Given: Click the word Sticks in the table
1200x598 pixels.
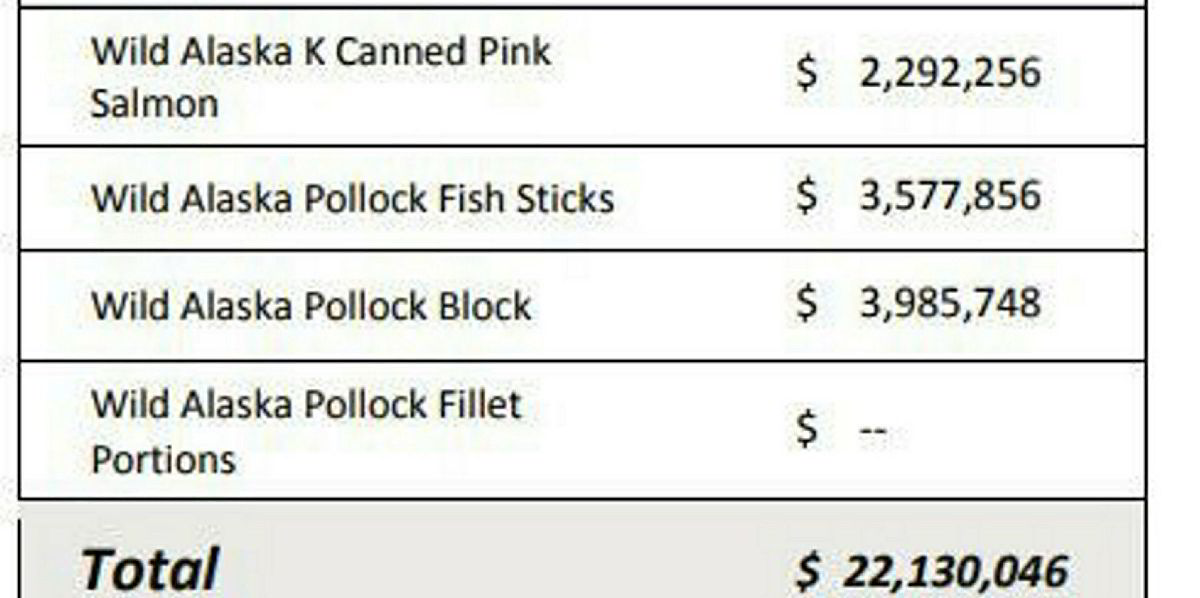Looking at the screenshot, I should pos(564,198).
